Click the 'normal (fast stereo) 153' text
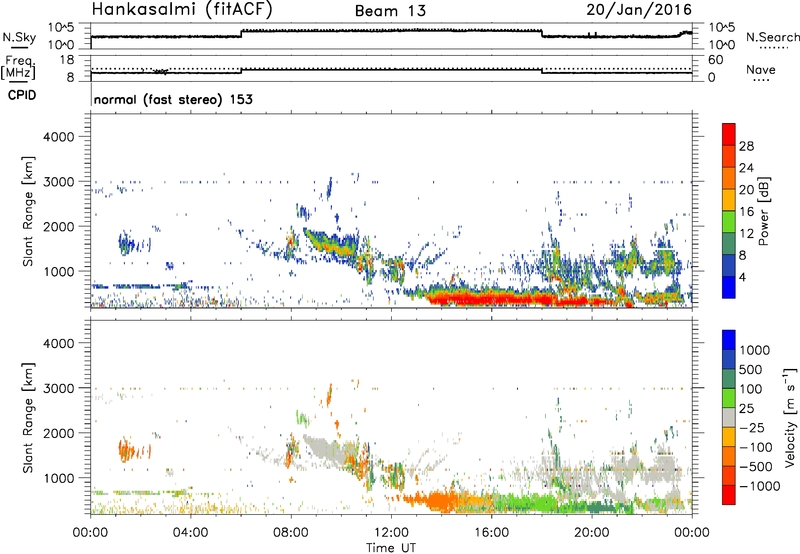 173,99
